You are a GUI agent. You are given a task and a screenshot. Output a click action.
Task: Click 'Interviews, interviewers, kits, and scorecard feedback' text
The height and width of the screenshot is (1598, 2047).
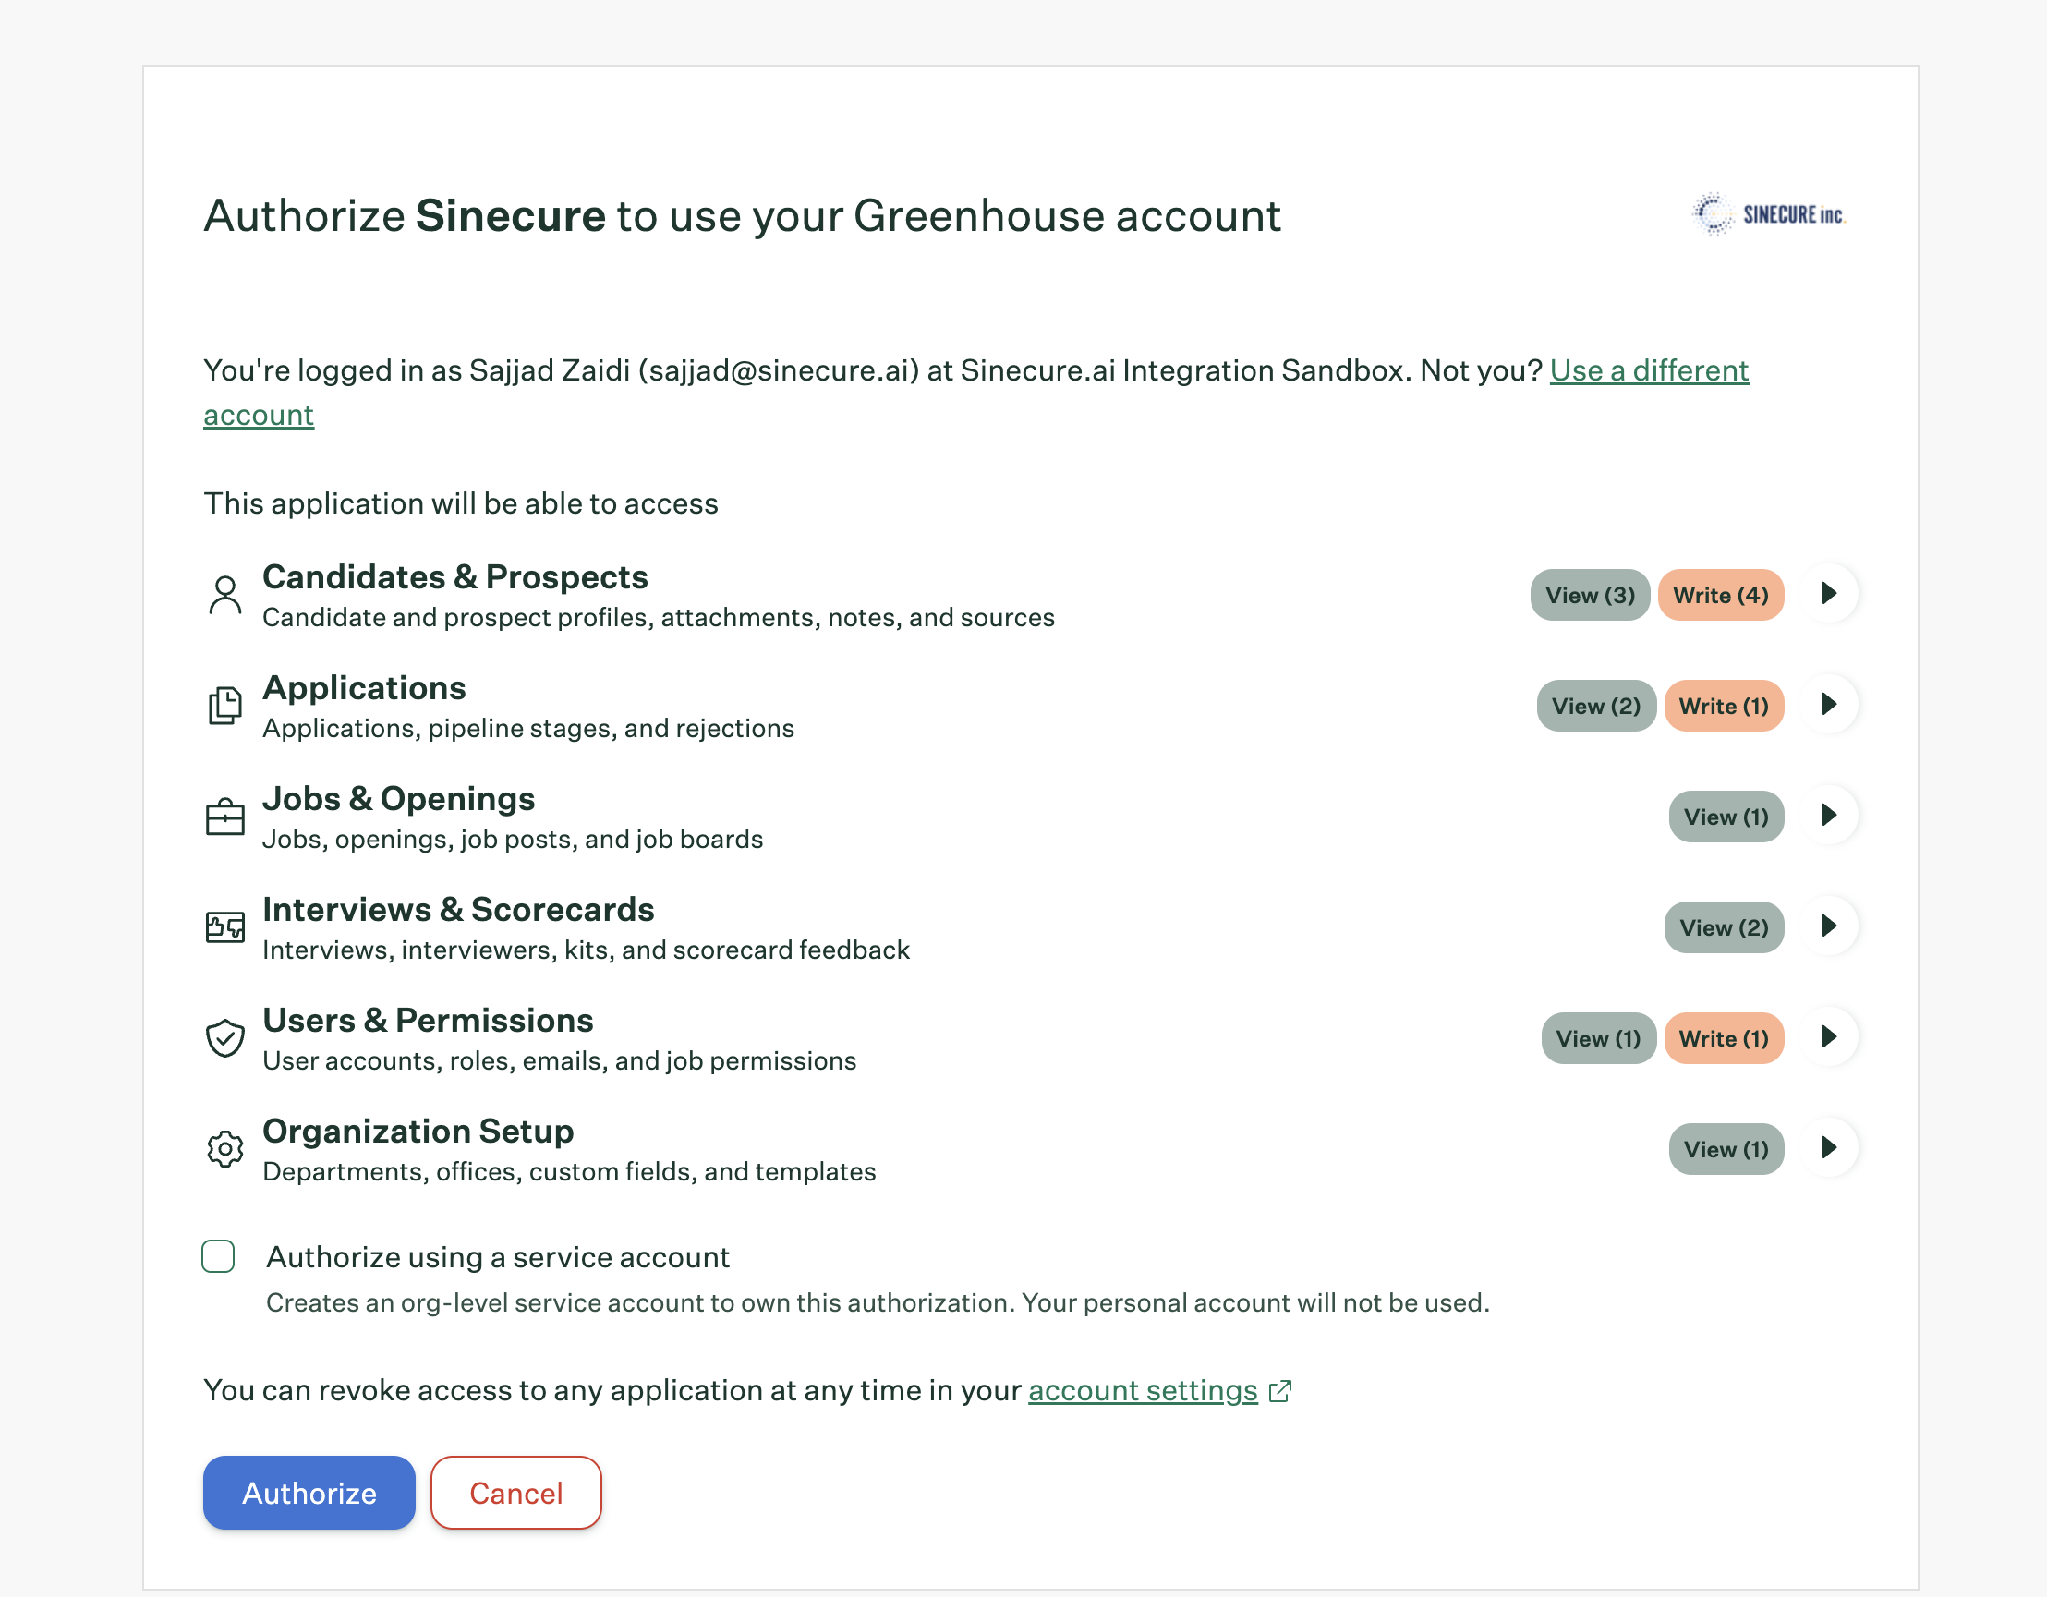(x=586, y=950)
